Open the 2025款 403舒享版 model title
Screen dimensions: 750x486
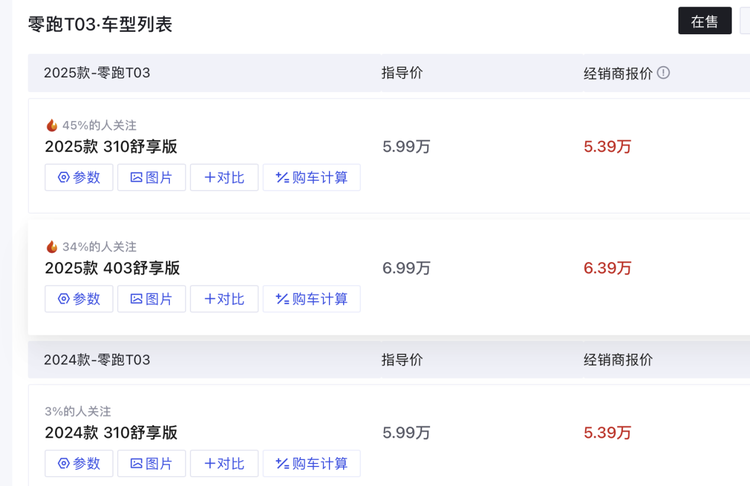112,268
